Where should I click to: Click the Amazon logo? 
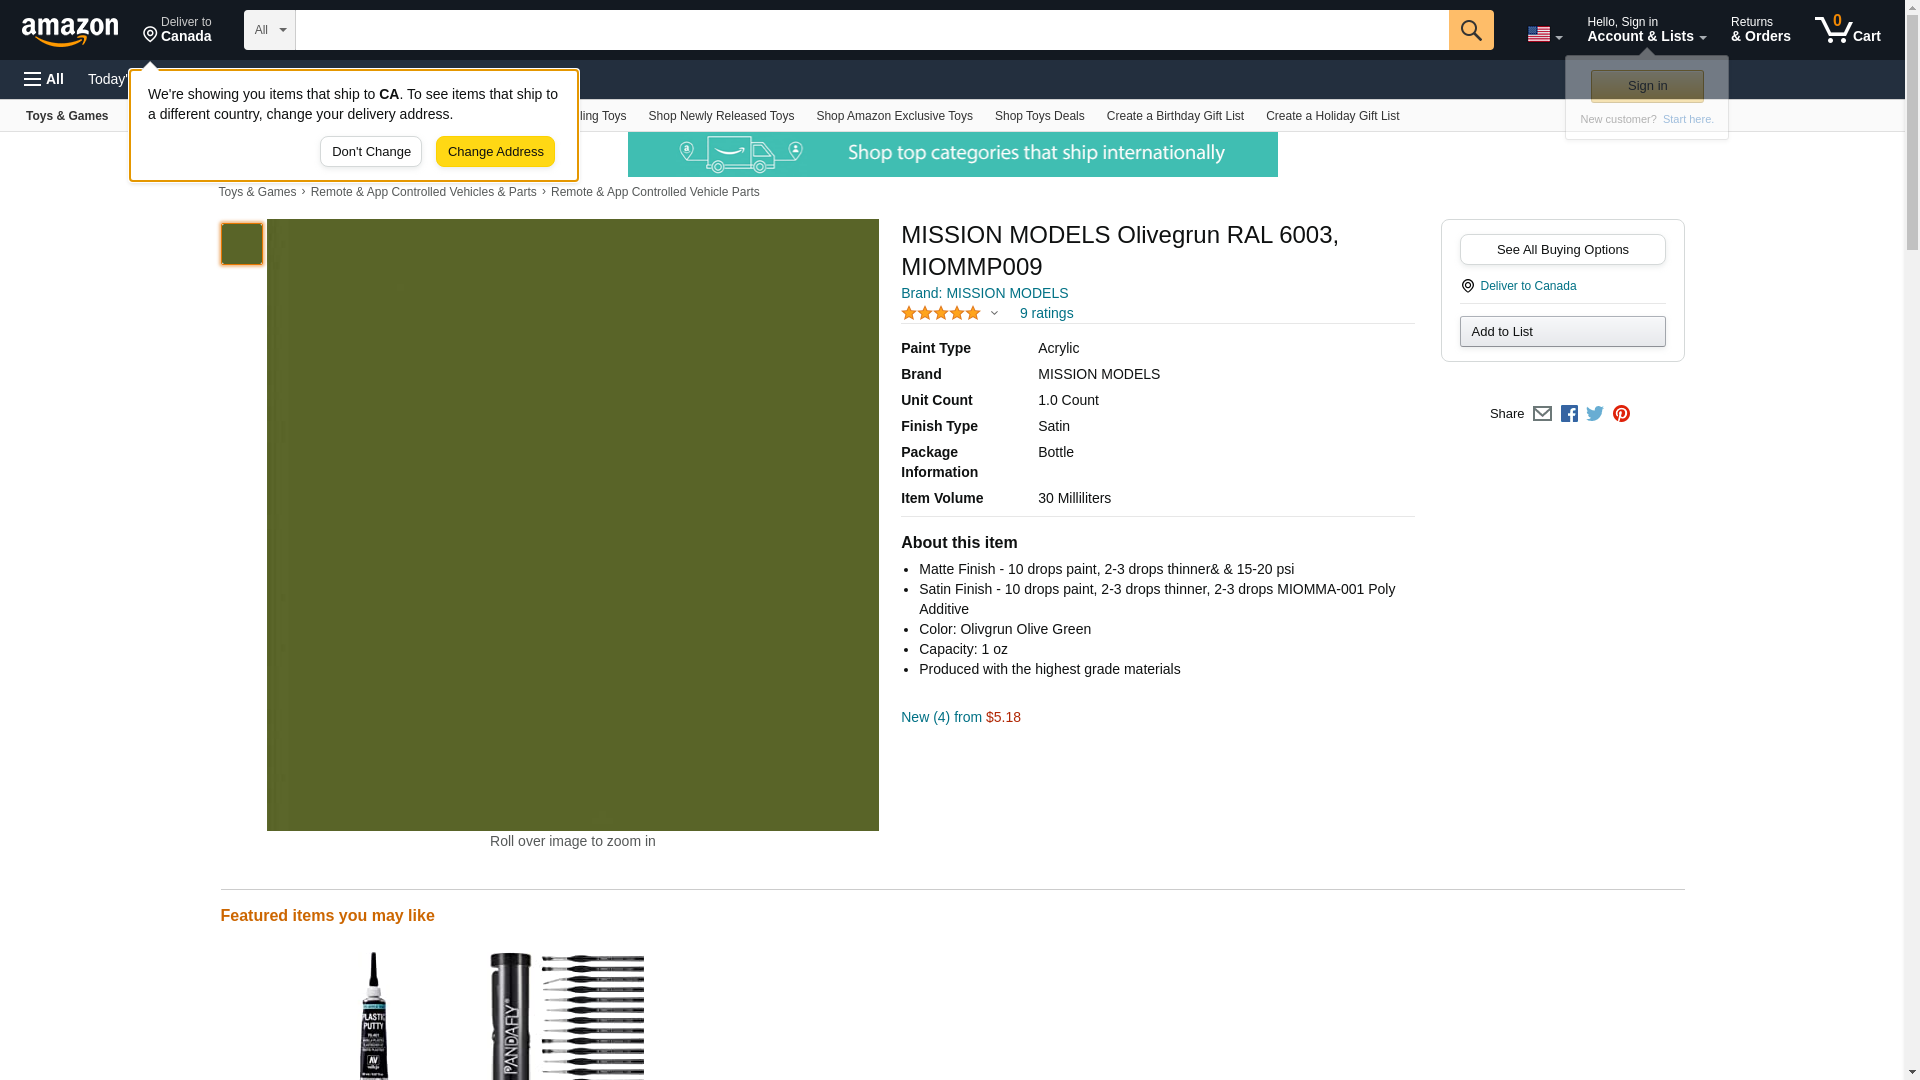70,31
